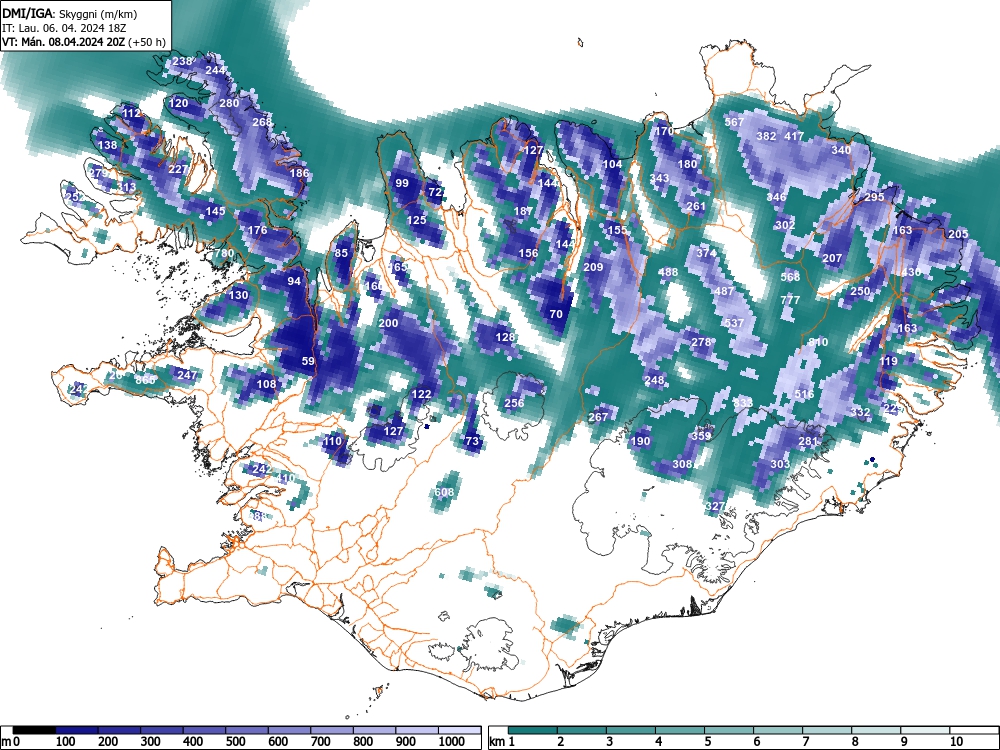This screenshot has height=750, width=1000.
Task: Click the visibility value 59 on the map
Action: [x=308, y=360]
